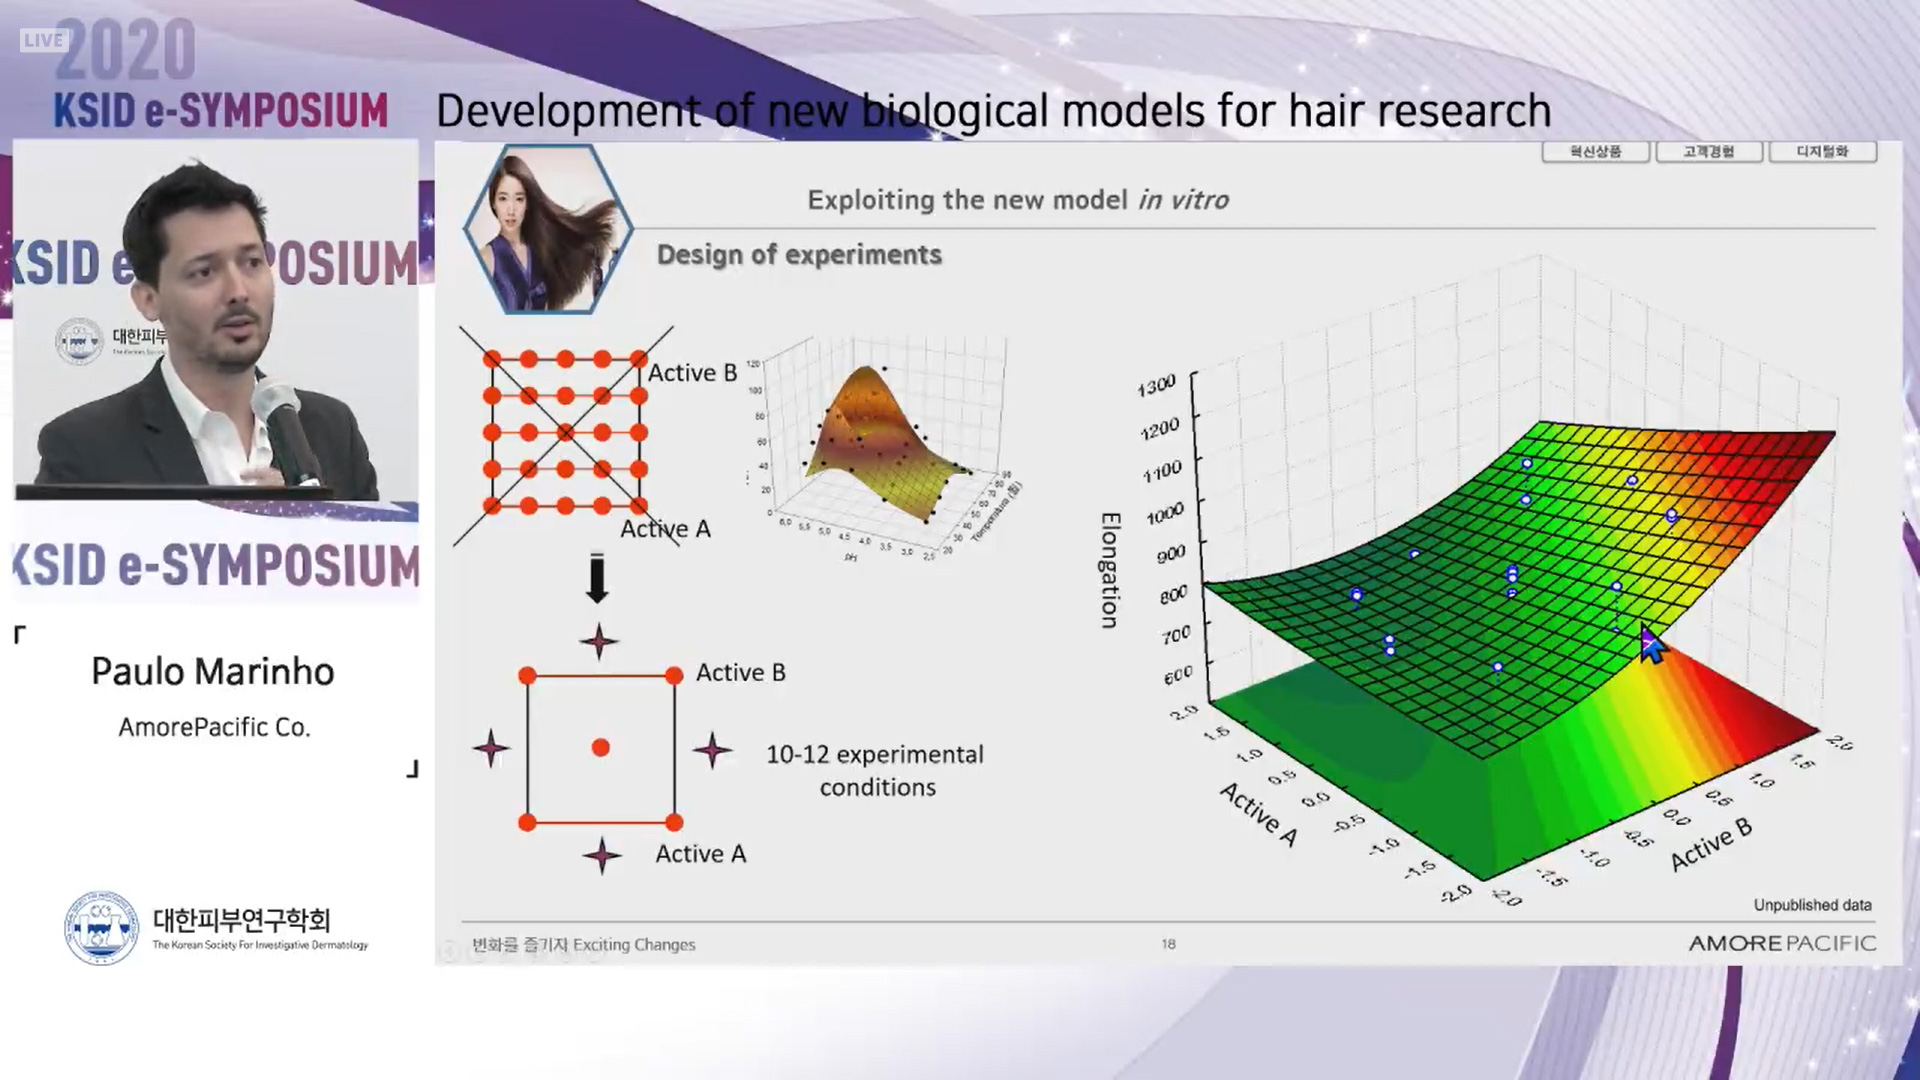Click the star point below the square design
This screenshot has height=1080, width=1920.
point(601,856)
